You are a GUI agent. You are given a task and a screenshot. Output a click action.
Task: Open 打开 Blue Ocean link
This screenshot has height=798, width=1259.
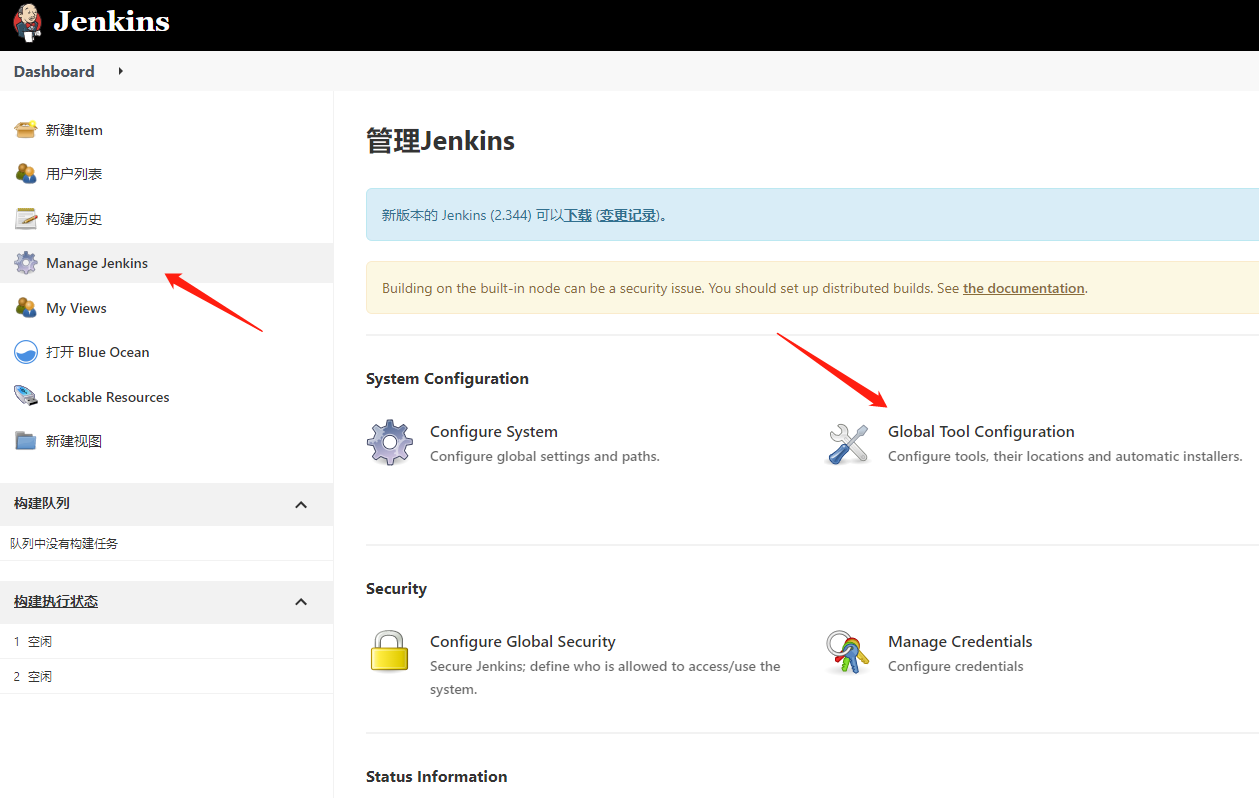point(98,352)
